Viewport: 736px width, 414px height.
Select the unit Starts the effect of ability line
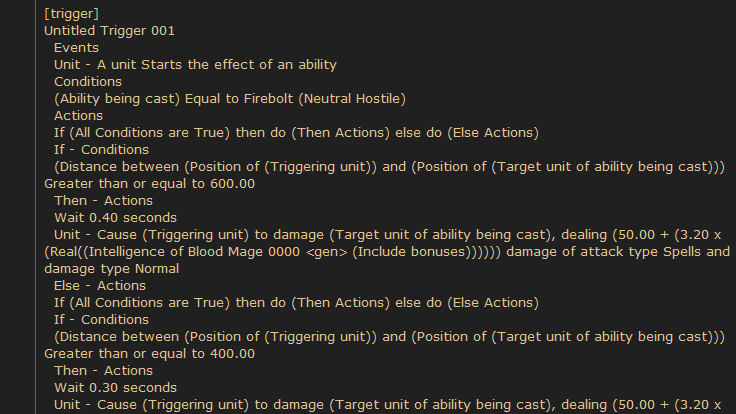[x=195, y=64]
